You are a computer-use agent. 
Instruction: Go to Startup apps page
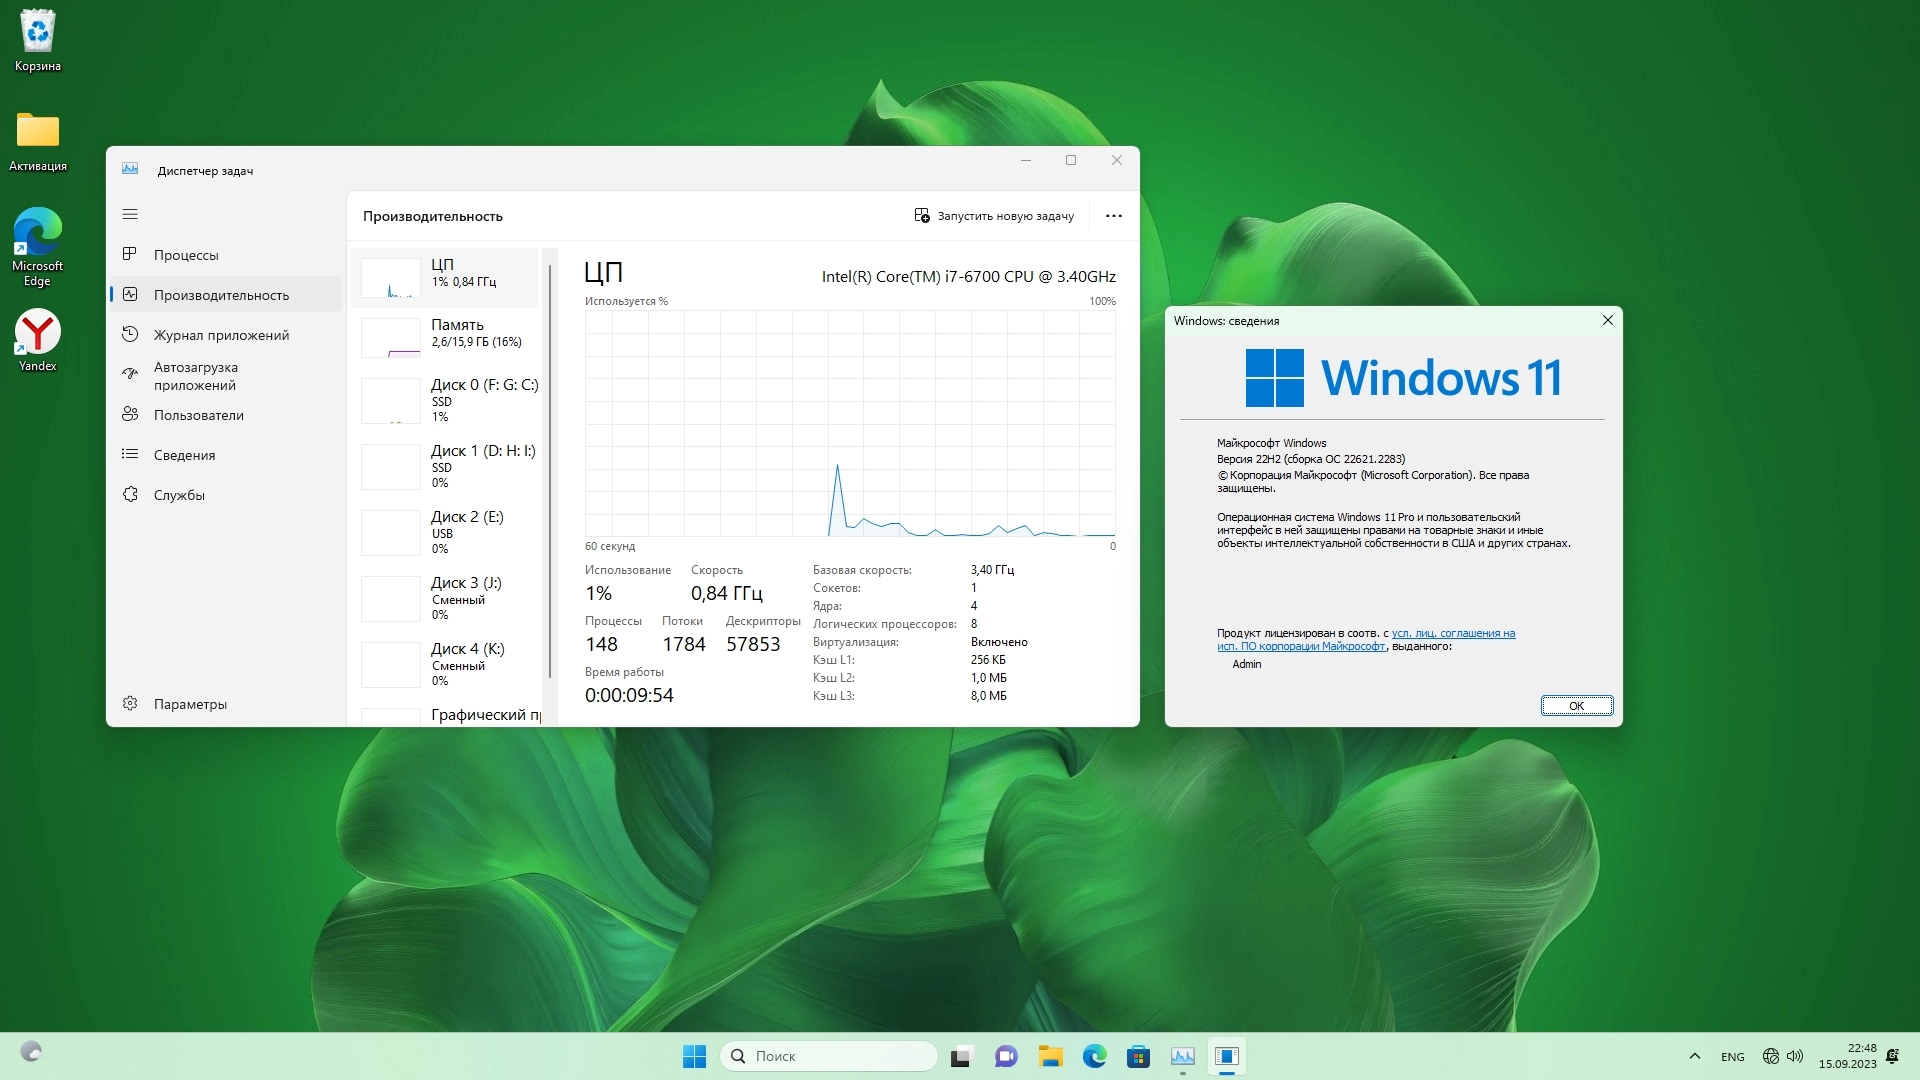click(196, 376)
